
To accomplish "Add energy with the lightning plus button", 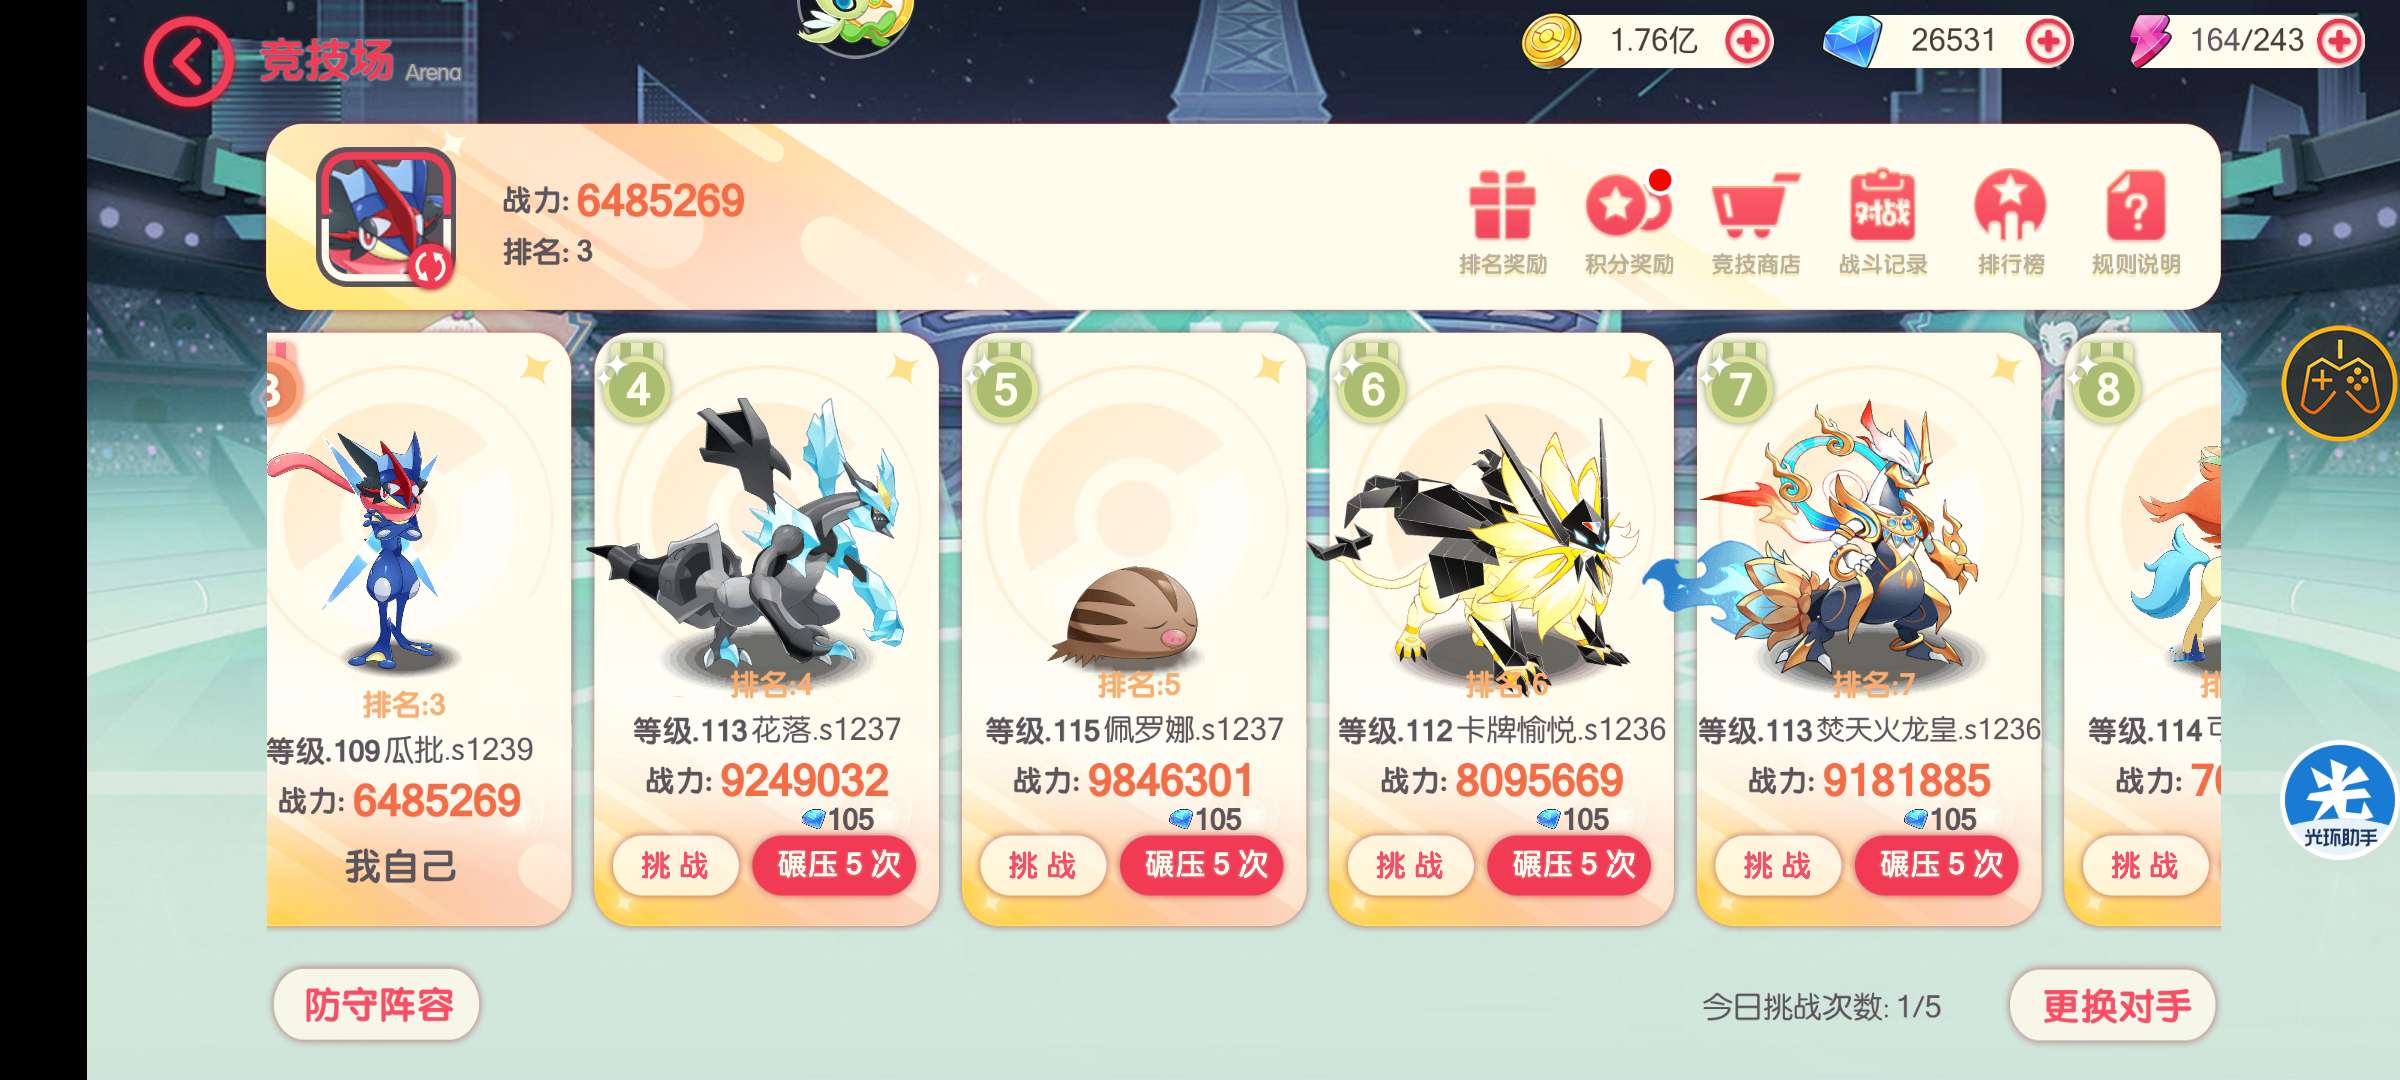I will [2340, 42].
